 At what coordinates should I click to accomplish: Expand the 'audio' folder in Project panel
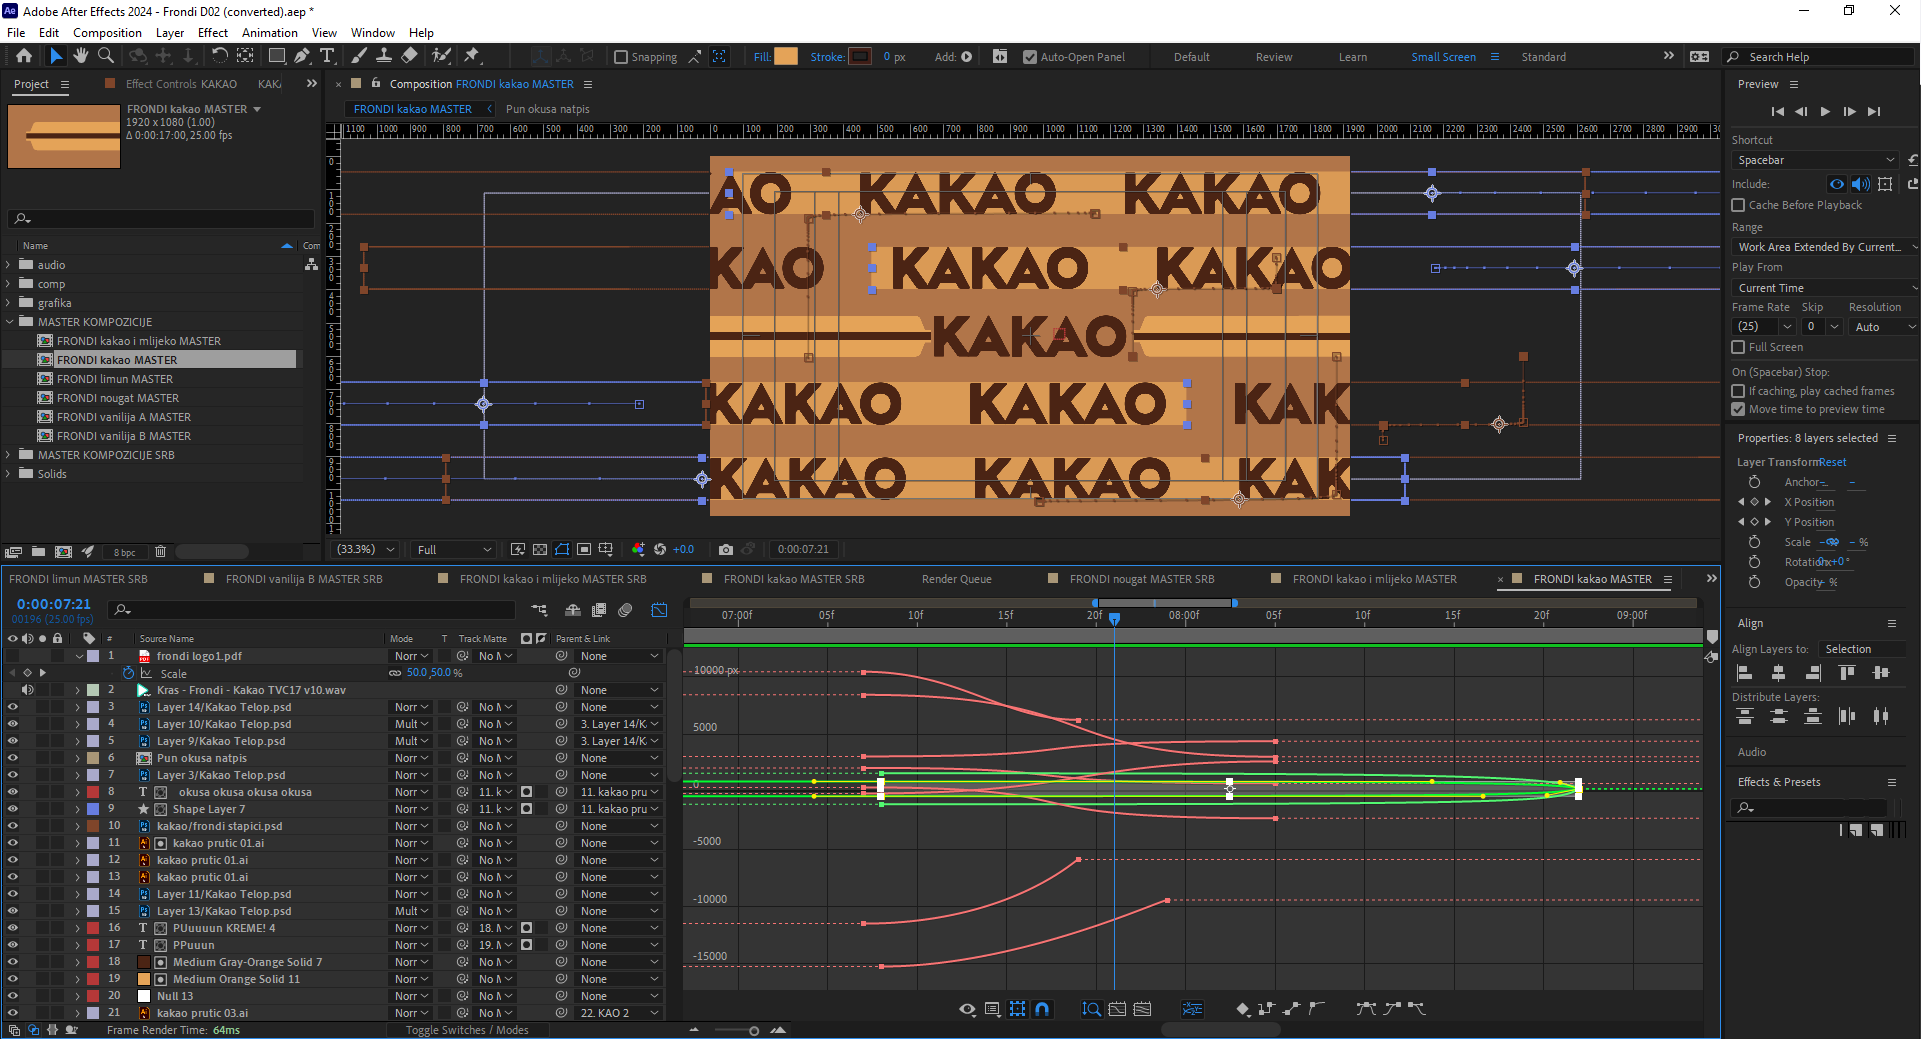pos(8,265)
